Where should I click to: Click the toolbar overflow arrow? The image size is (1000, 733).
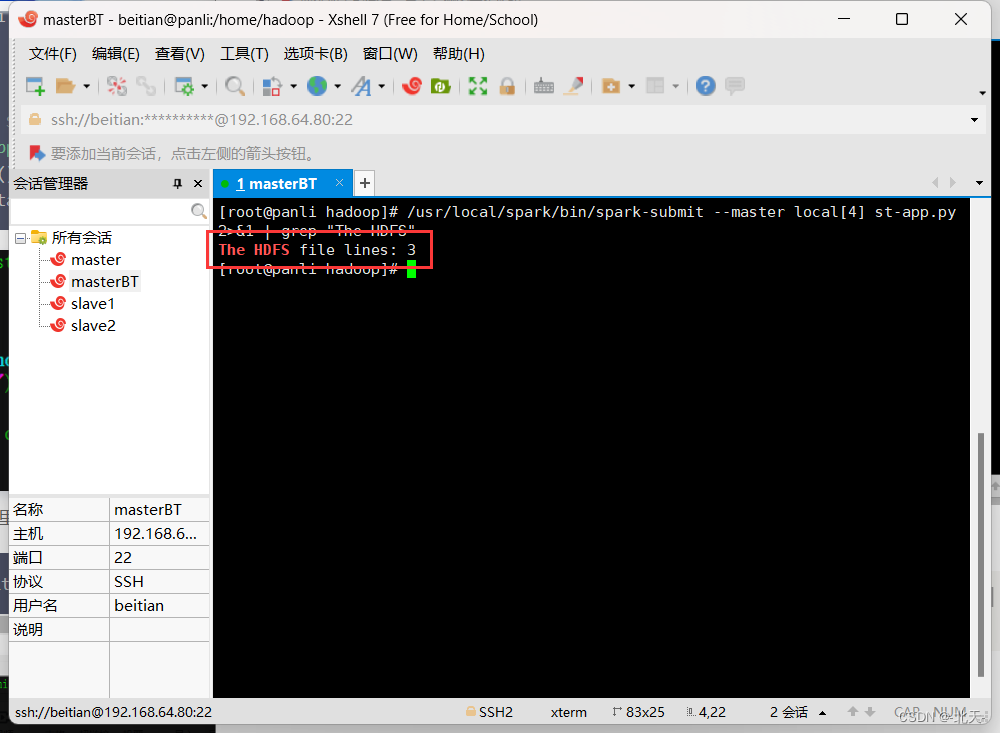coord(982,93)
